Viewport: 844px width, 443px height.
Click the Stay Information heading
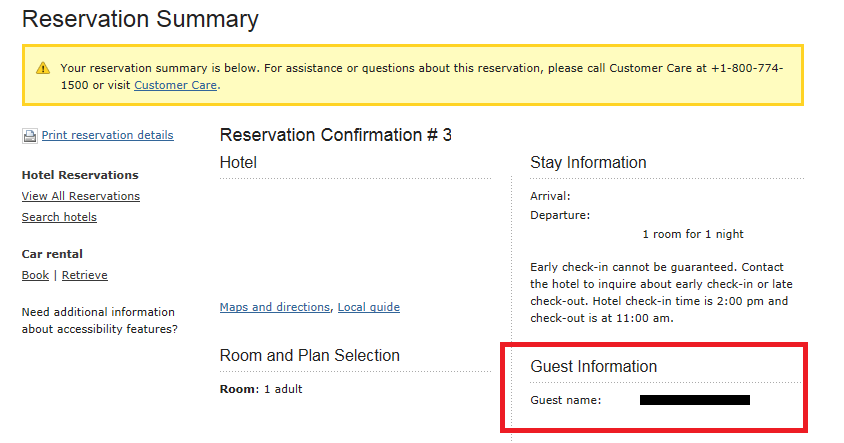coord(588,163)
